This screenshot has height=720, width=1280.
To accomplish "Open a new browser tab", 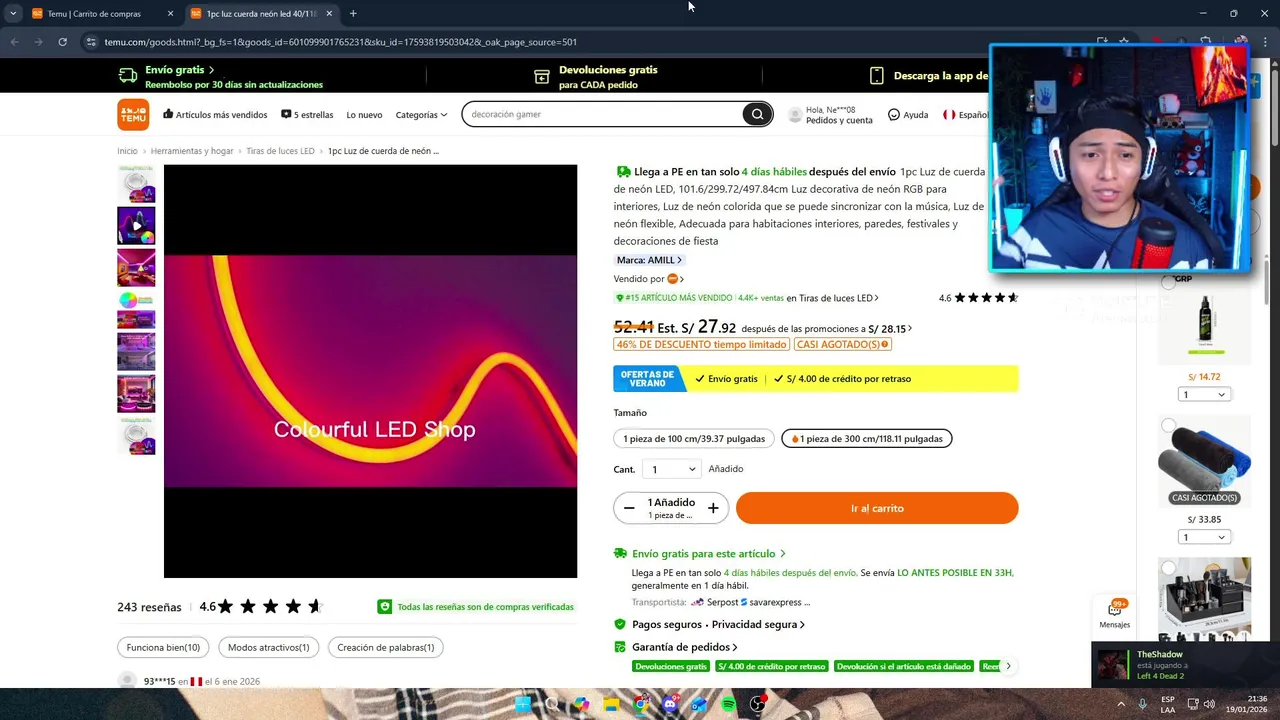I will pos(353,13).
